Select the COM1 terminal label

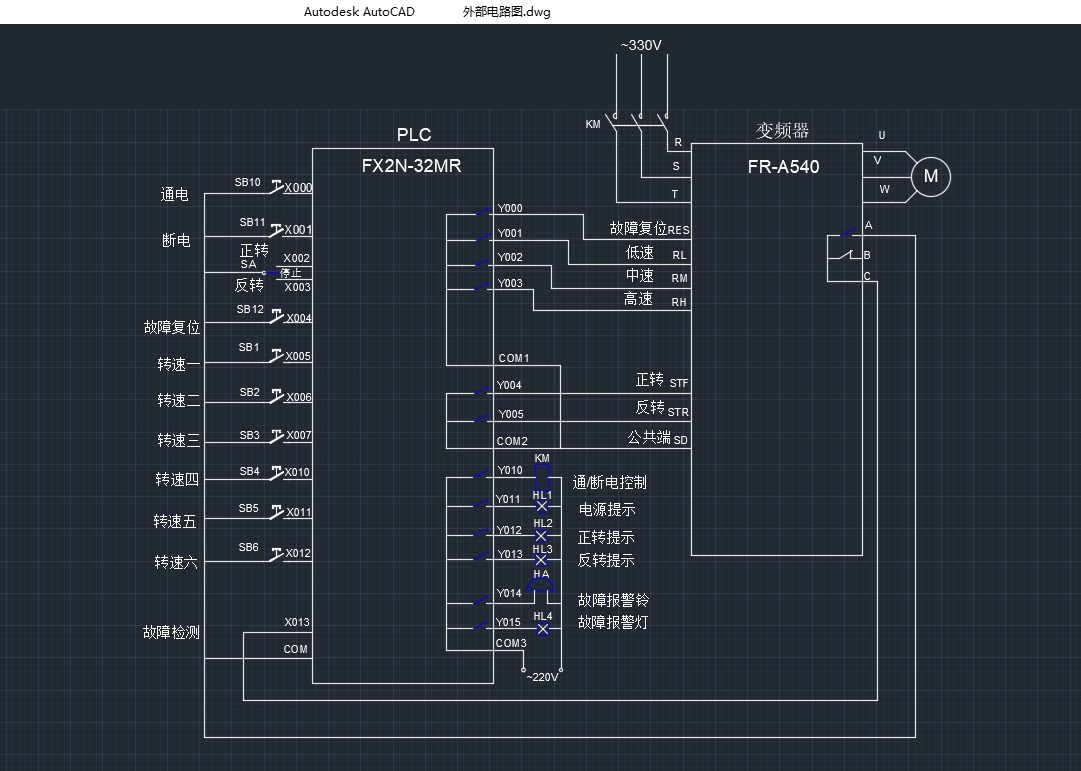coord(514,359)
